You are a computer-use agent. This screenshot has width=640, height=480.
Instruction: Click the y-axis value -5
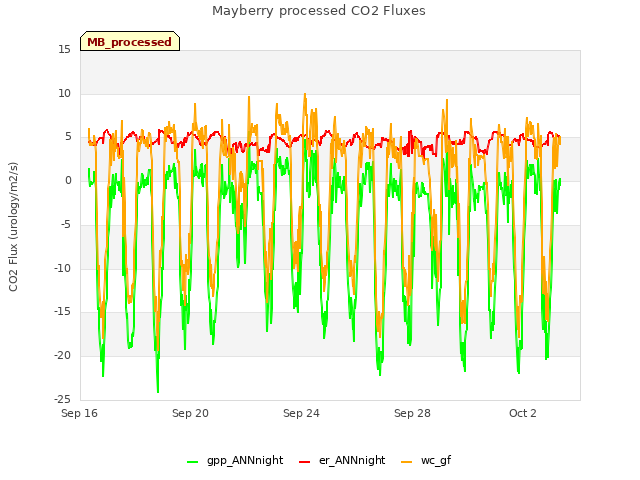point(65,224)
